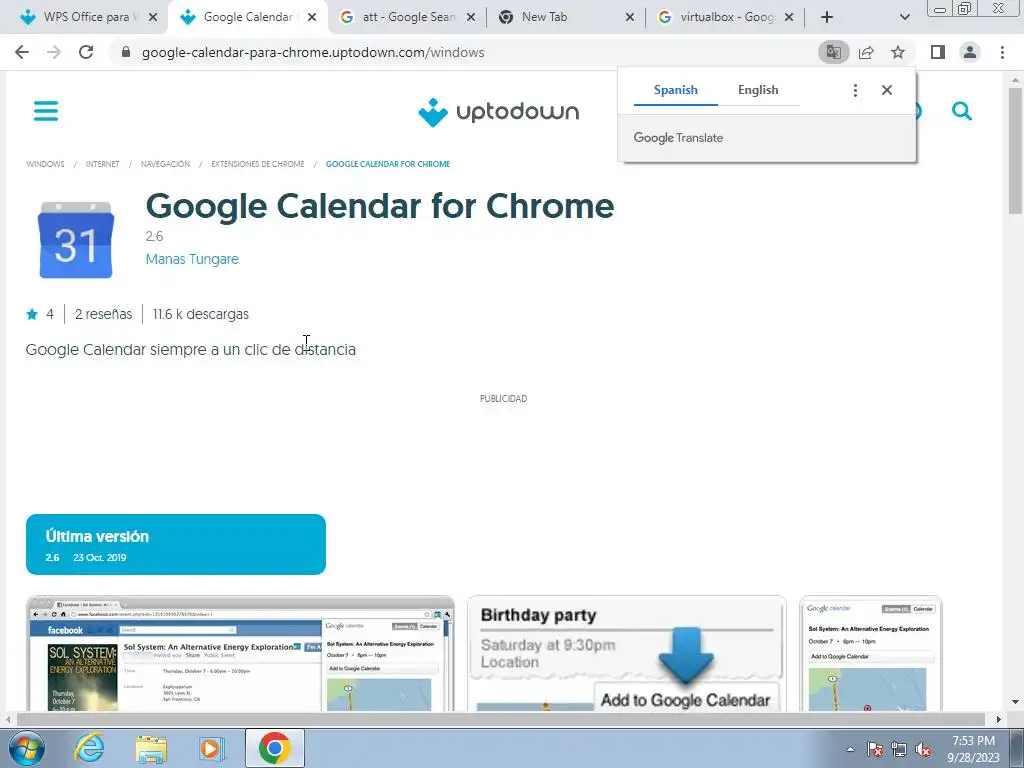The width and height of the screenshot is (1024, 768).
Task: Open WINDOWS breadcrumb link
Action: click(x=45, y=164)
